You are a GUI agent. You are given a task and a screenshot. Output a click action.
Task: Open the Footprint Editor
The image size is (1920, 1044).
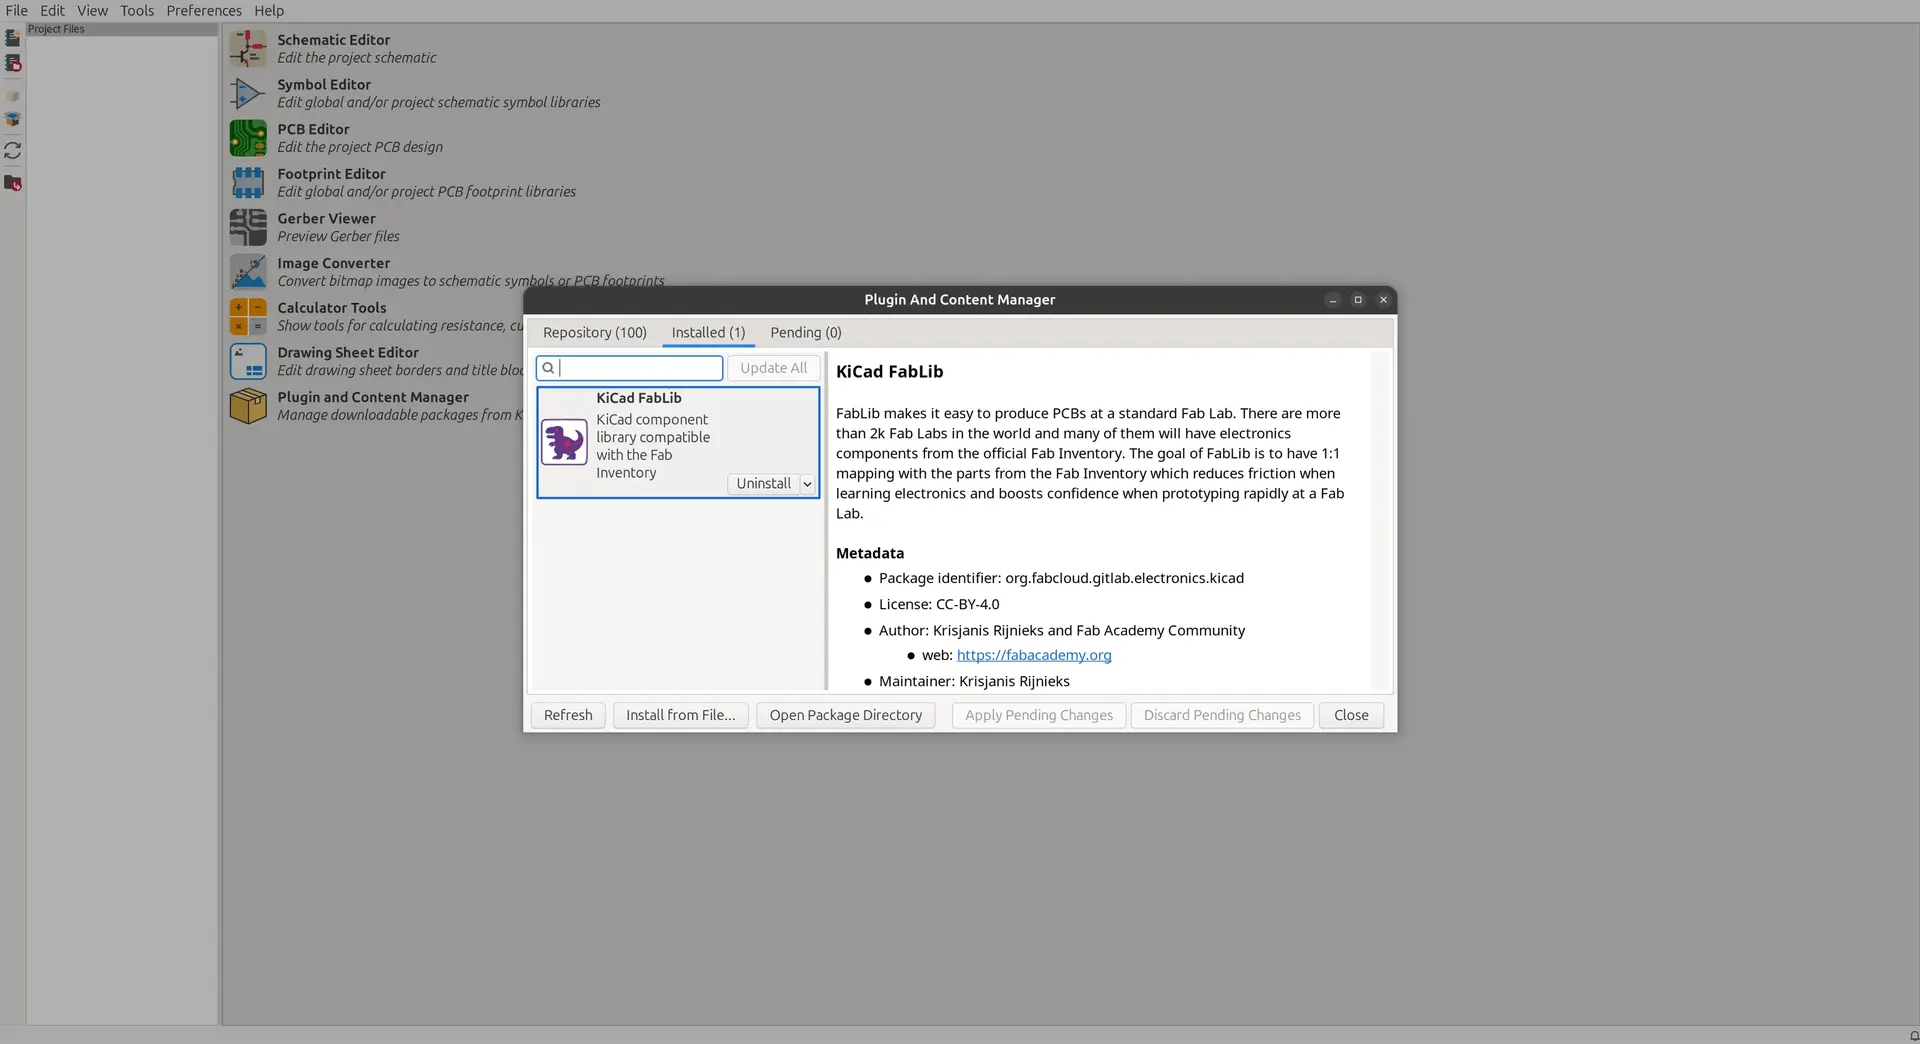(248, 183)
